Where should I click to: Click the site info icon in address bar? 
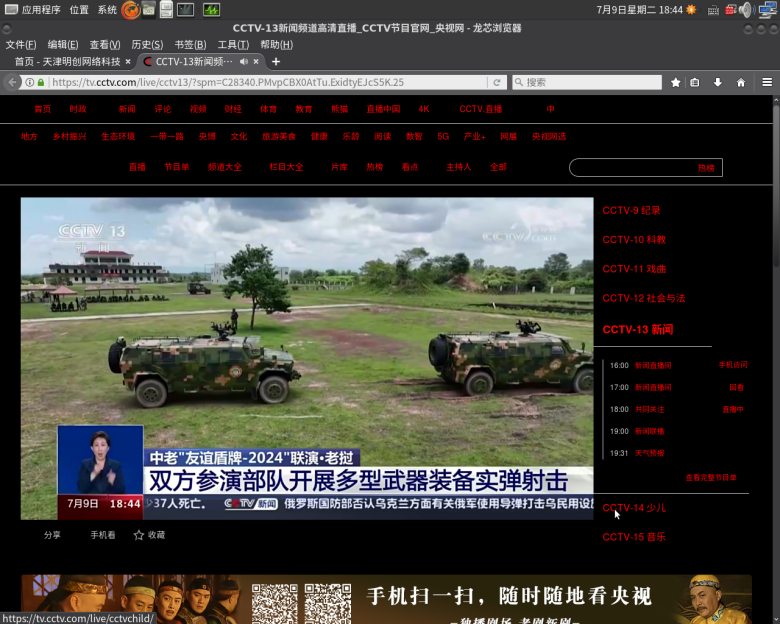pyautogui.click(x=30, y=83)
